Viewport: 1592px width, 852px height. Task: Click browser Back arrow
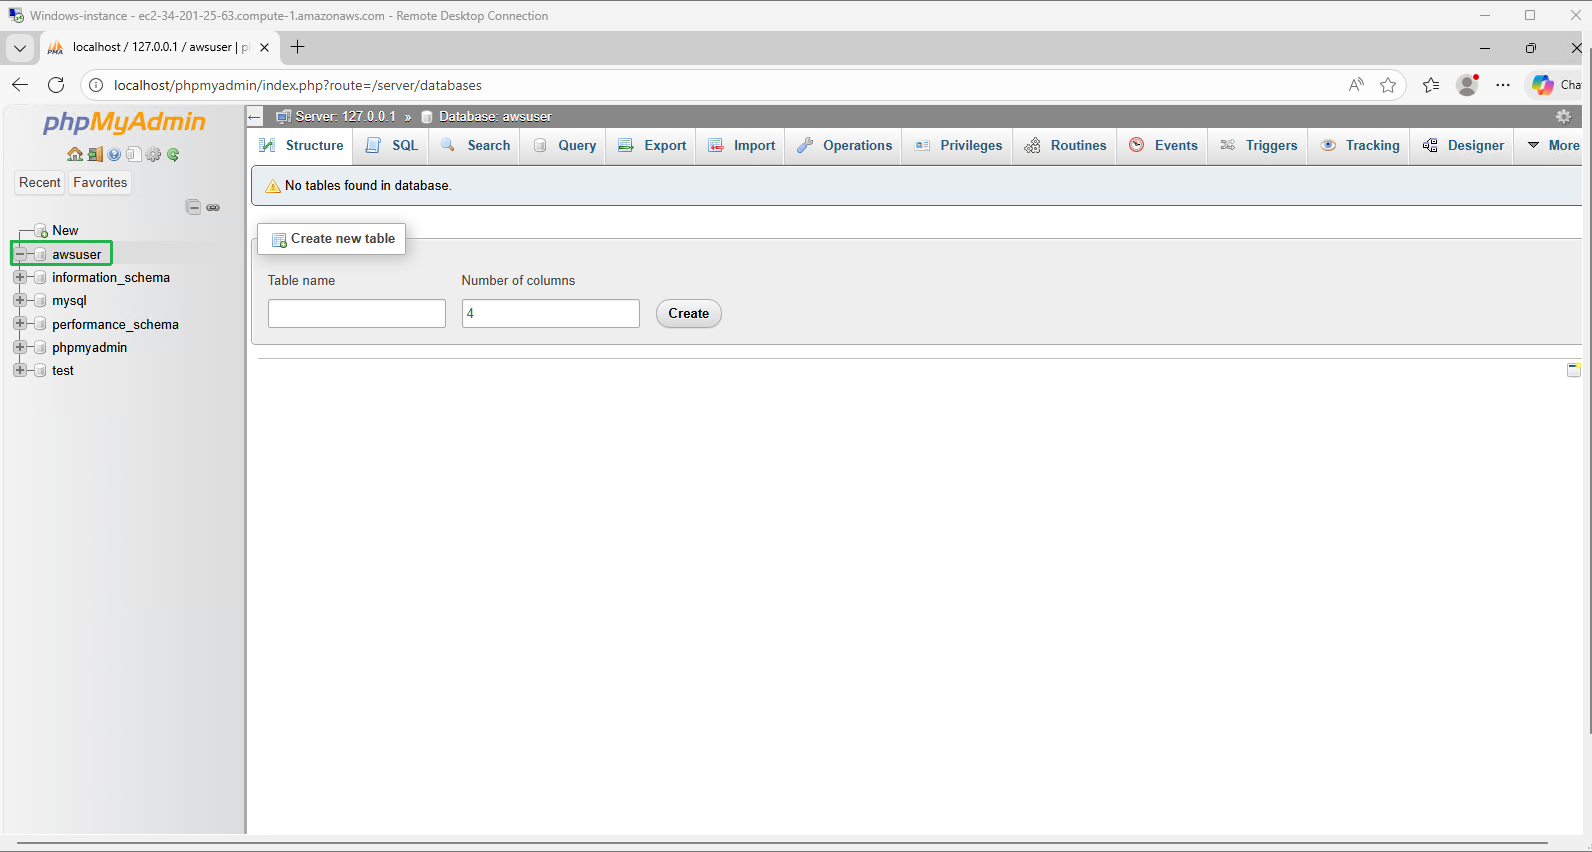click(x=20, y=85)
